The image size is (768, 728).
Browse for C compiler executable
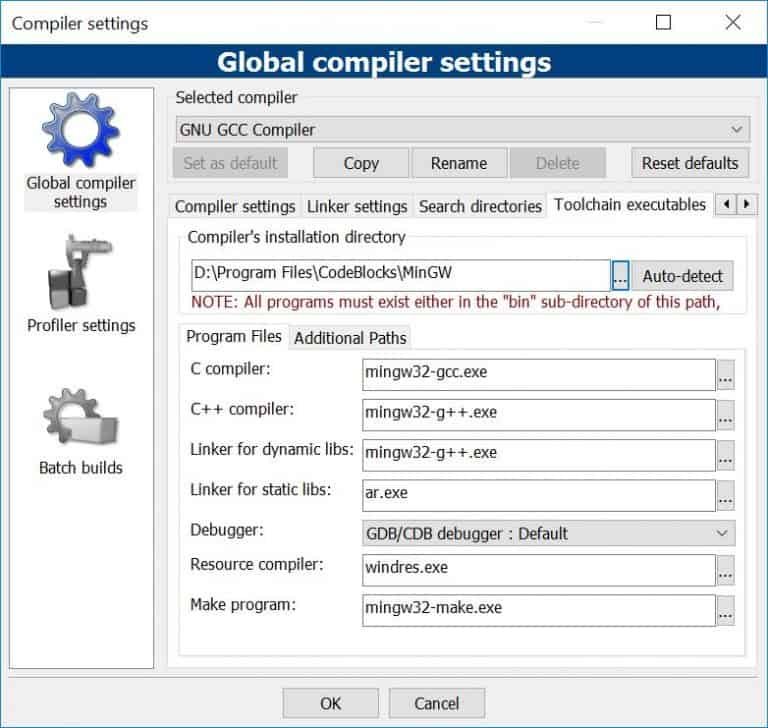point(725,375)
